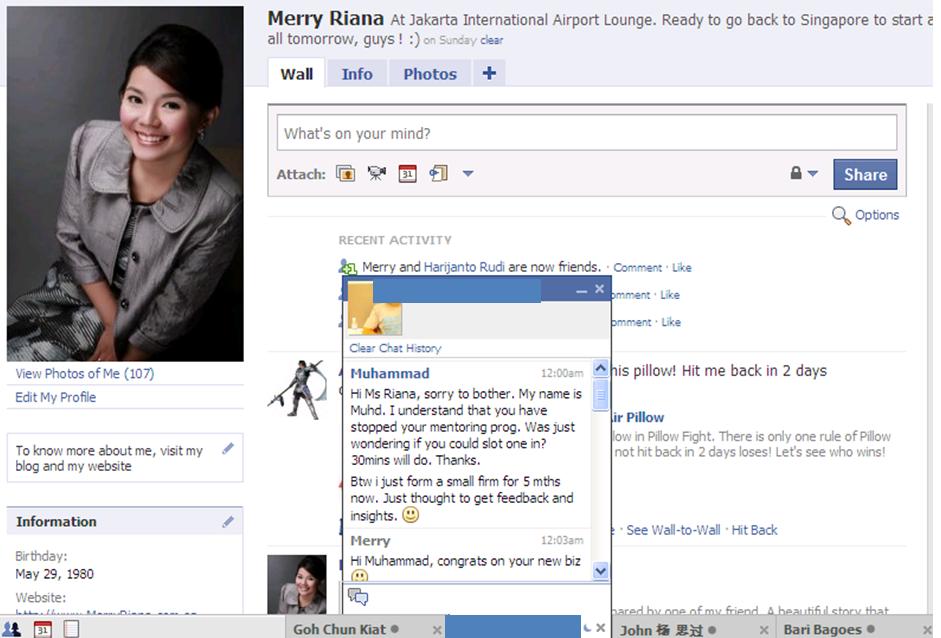Screen dimensions: 941x638
Task: Open online friends icon in the bottom bar
Action: [12, 629]
